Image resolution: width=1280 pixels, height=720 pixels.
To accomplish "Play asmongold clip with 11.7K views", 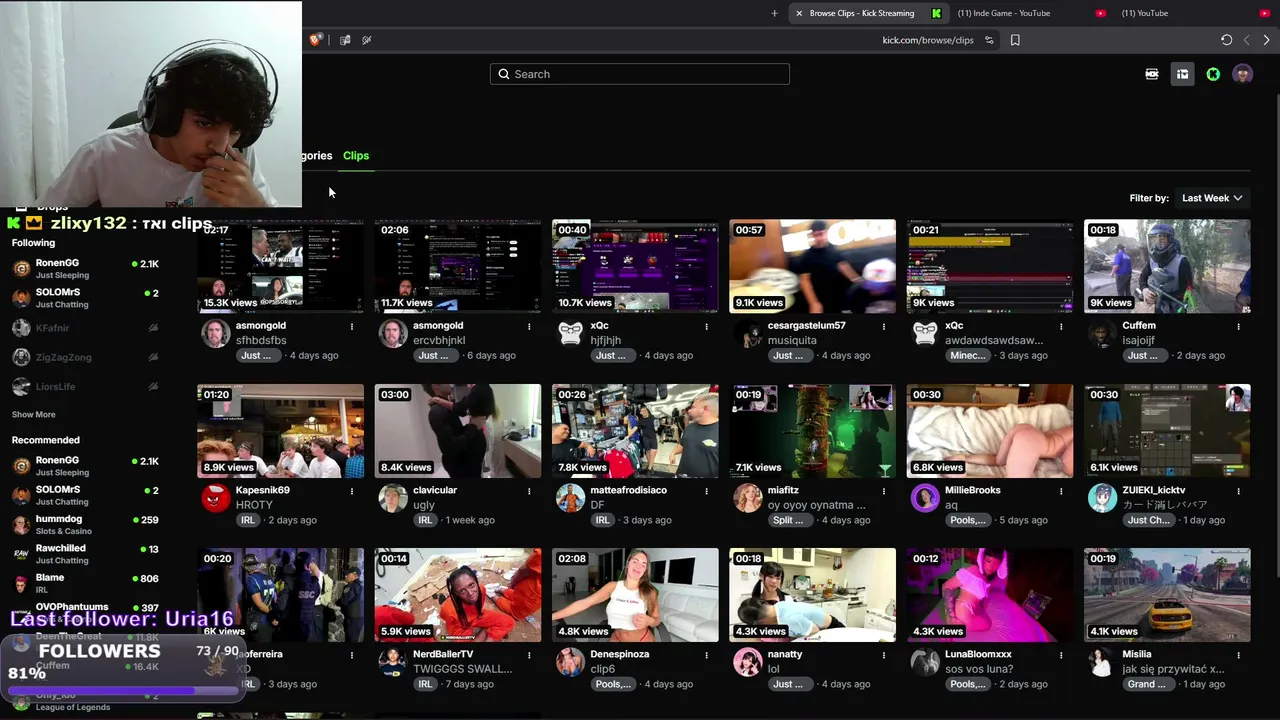I will tap(458, 267).
